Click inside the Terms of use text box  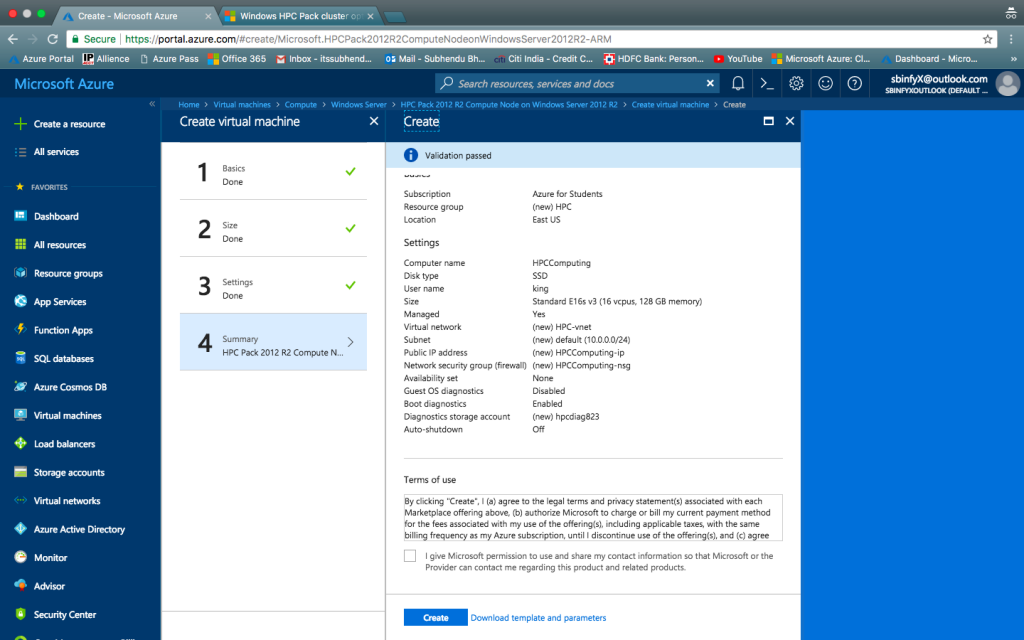coord(593,518)
